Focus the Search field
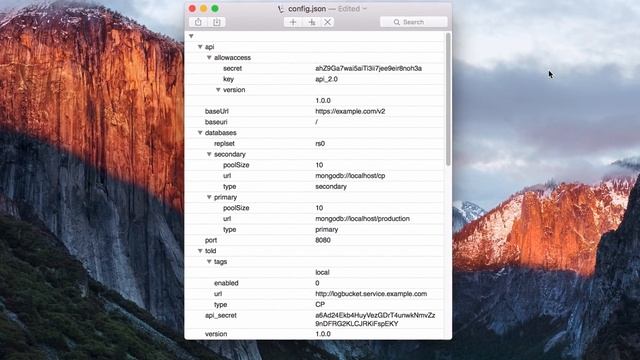 pos(413,22)
